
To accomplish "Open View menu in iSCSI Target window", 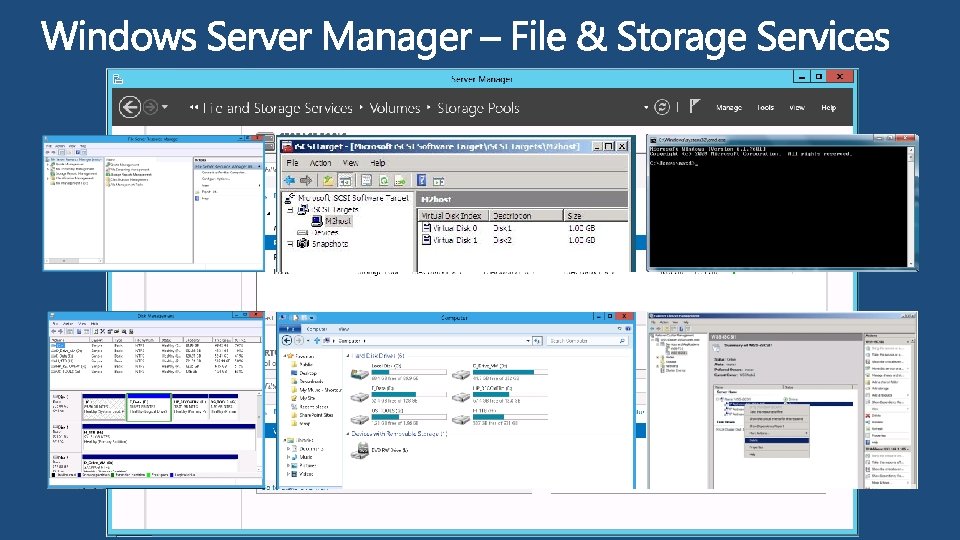I will (350, 163).
